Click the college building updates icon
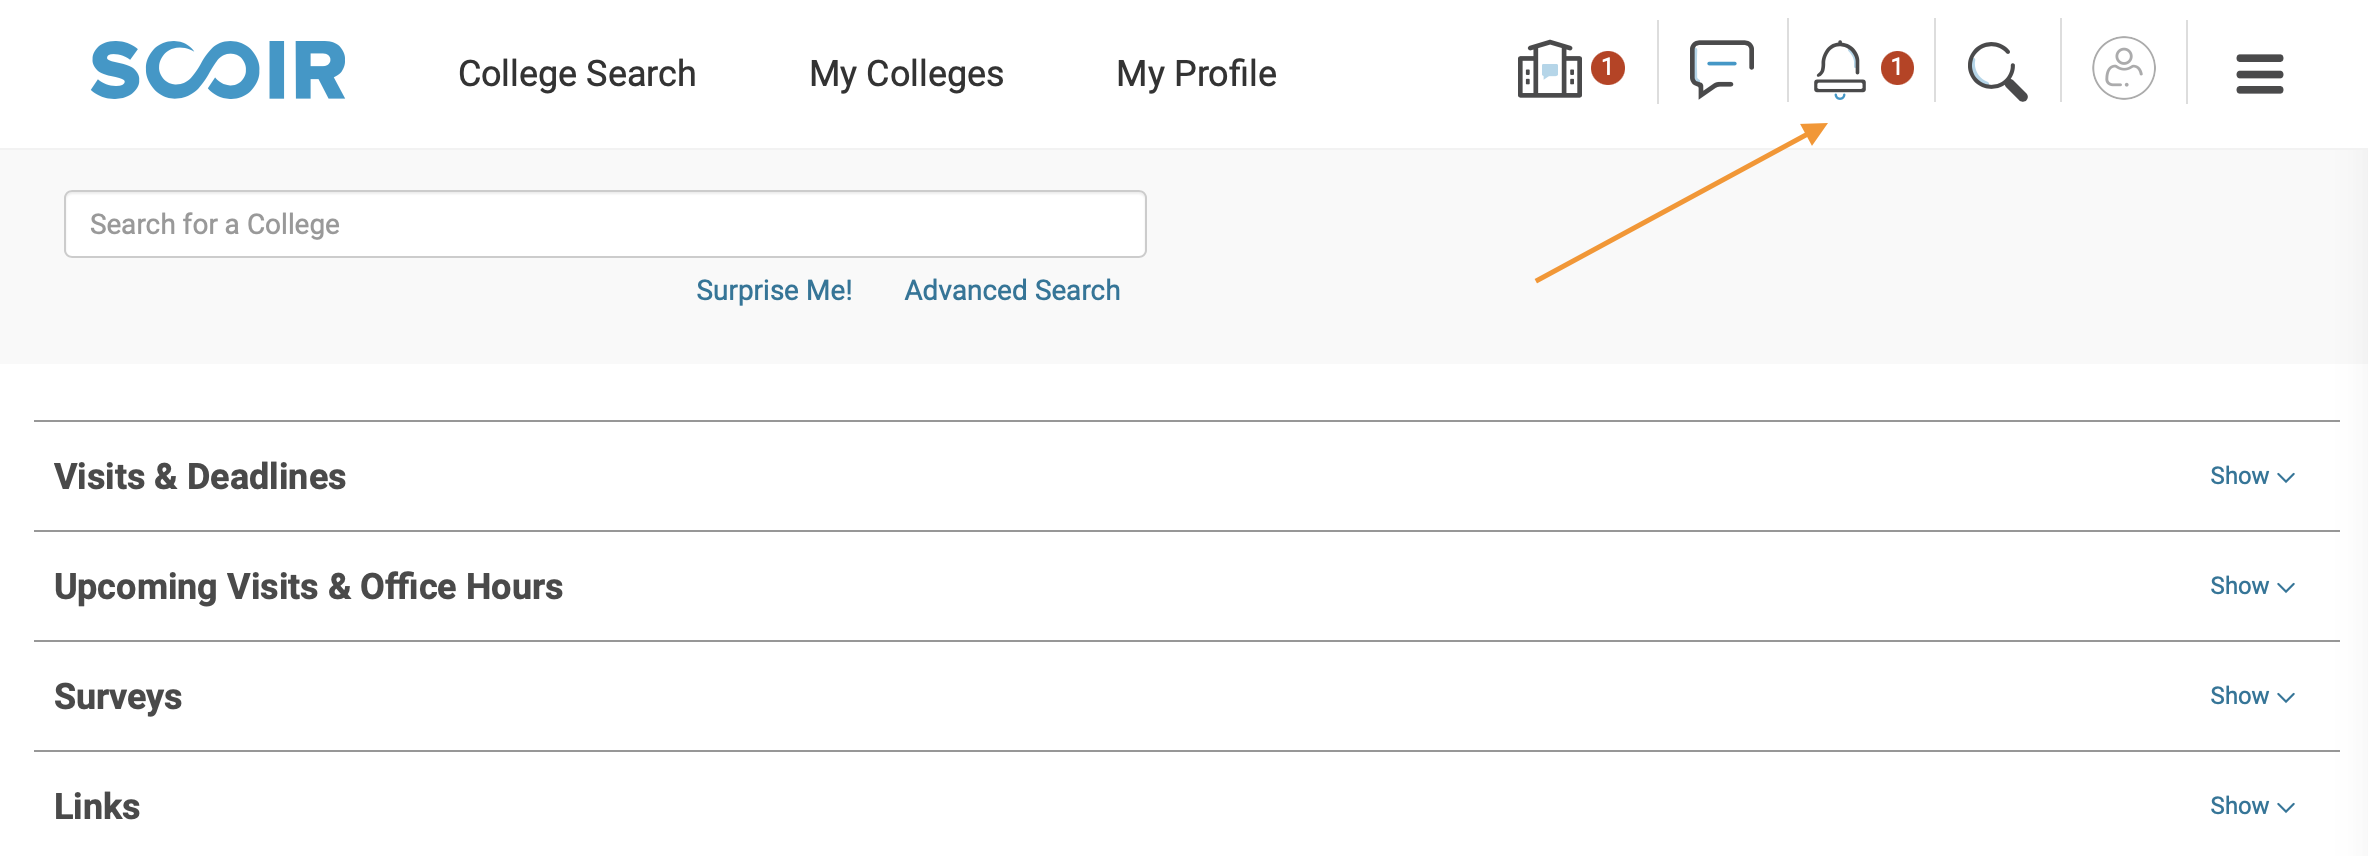The width and height of the screenshot is (2368, 856). tap(1549, 69)
